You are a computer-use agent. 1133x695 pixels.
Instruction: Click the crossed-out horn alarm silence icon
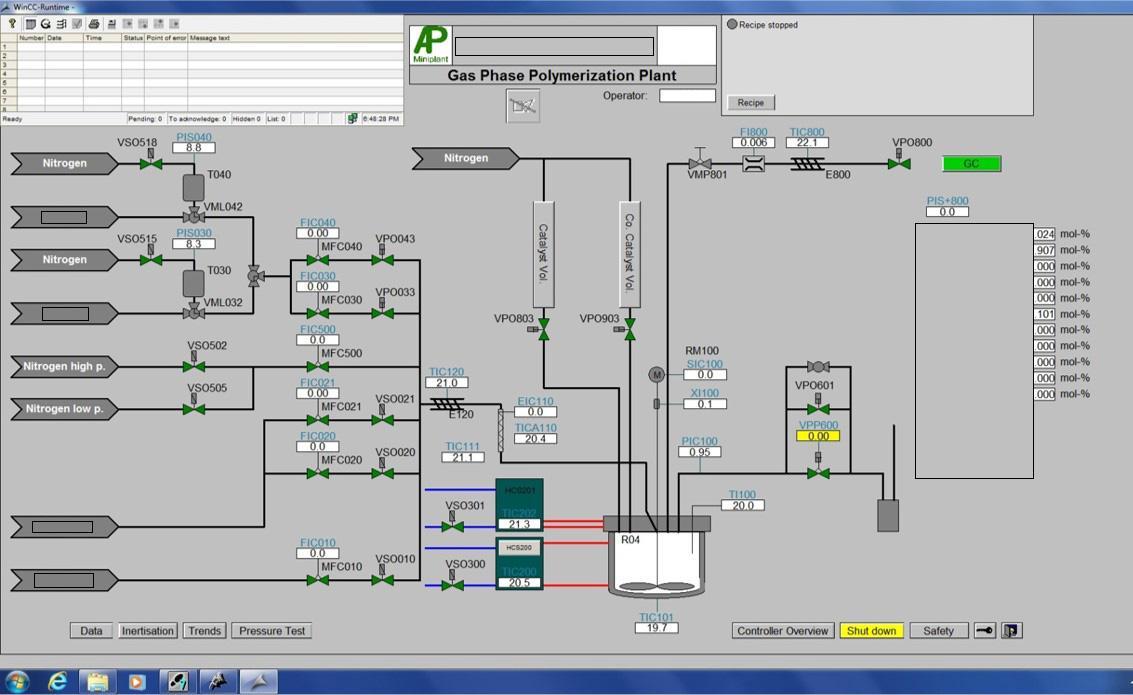[522, 105]
